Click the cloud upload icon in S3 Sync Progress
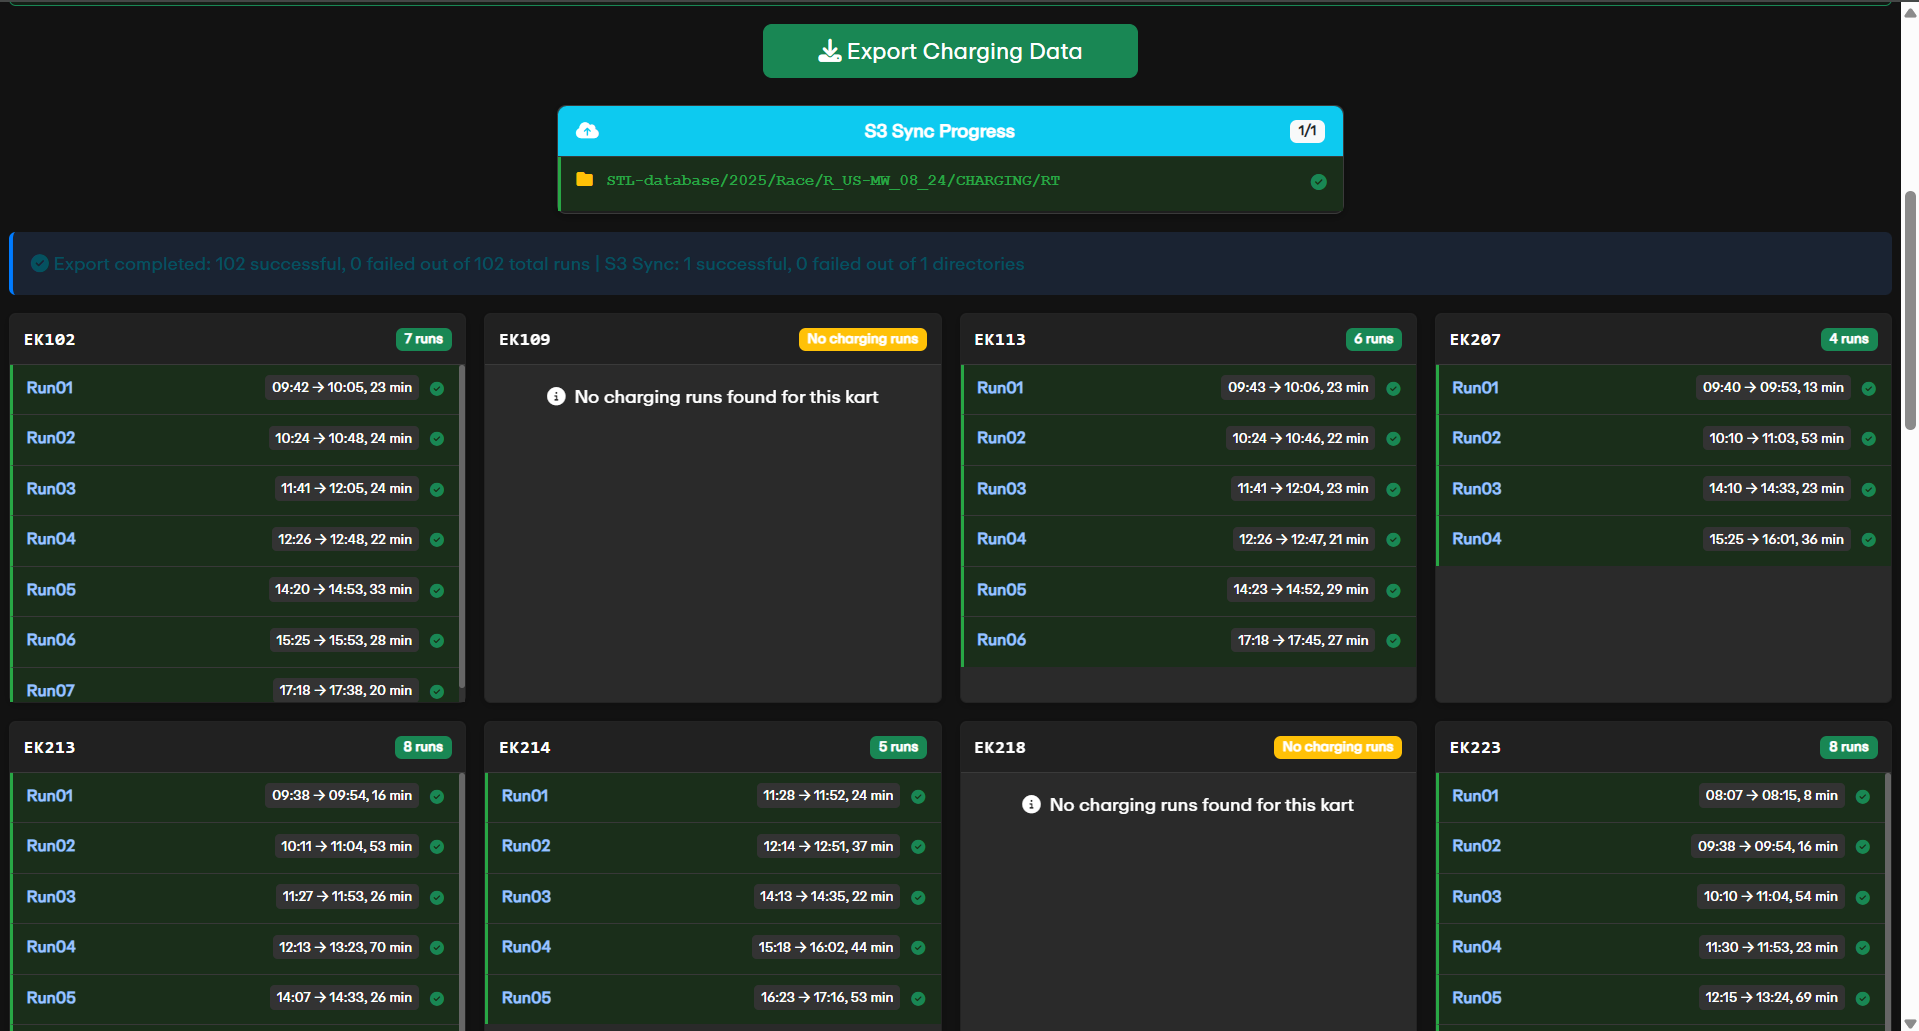Image resolution: width=1919 pixels, height=1031 pixels. point(588,131)
